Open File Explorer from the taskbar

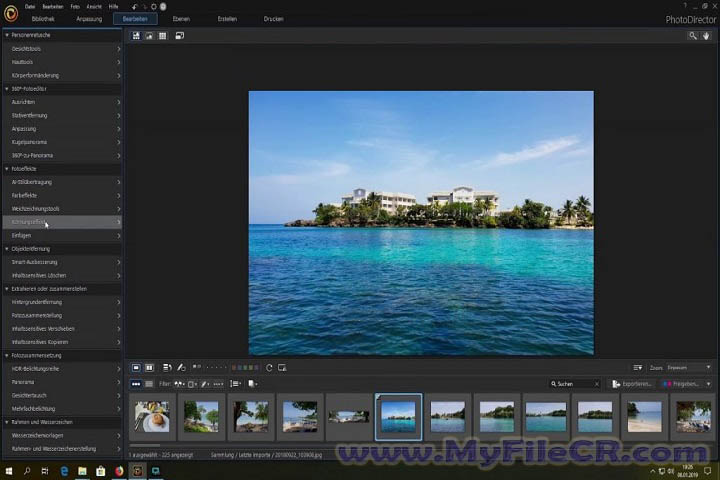[x=82, y=471]
